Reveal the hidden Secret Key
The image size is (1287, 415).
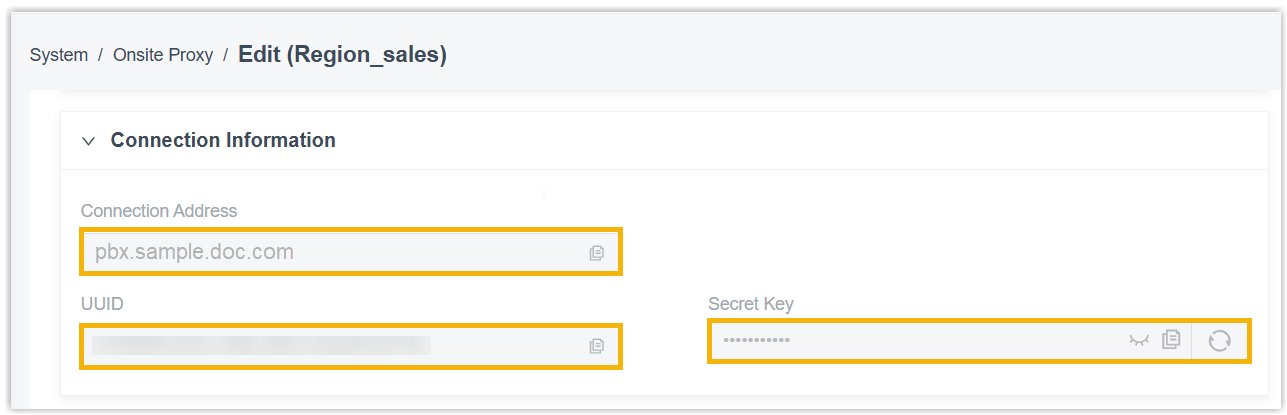(1138, 340)
